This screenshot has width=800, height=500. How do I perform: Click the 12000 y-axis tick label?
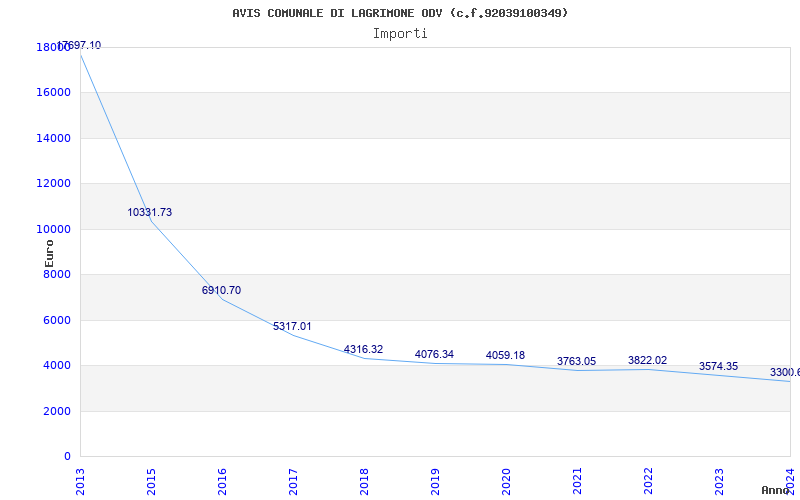tap(53, 184)
